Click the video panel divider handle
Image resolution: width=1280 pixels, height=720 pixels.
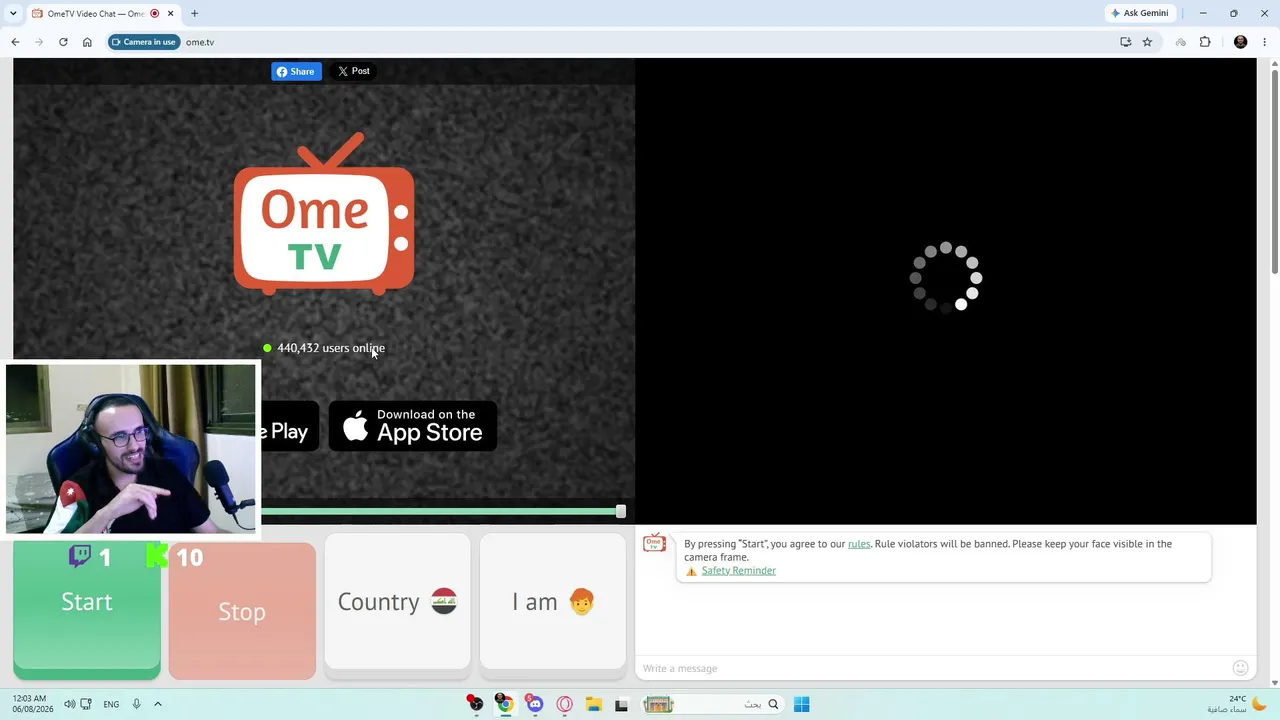[x=621, y=511]
